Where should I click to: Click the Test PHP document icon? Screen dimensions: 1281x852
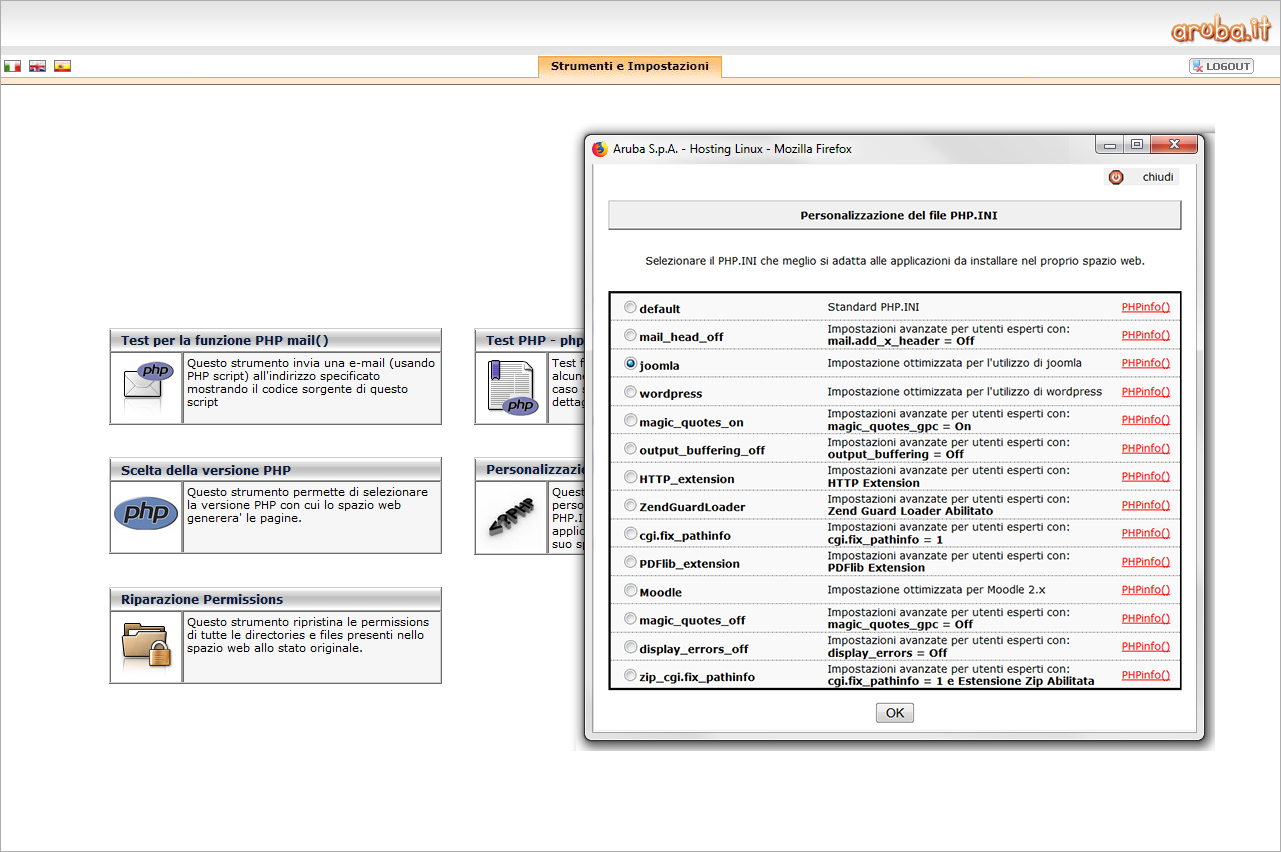pos(511,387)
